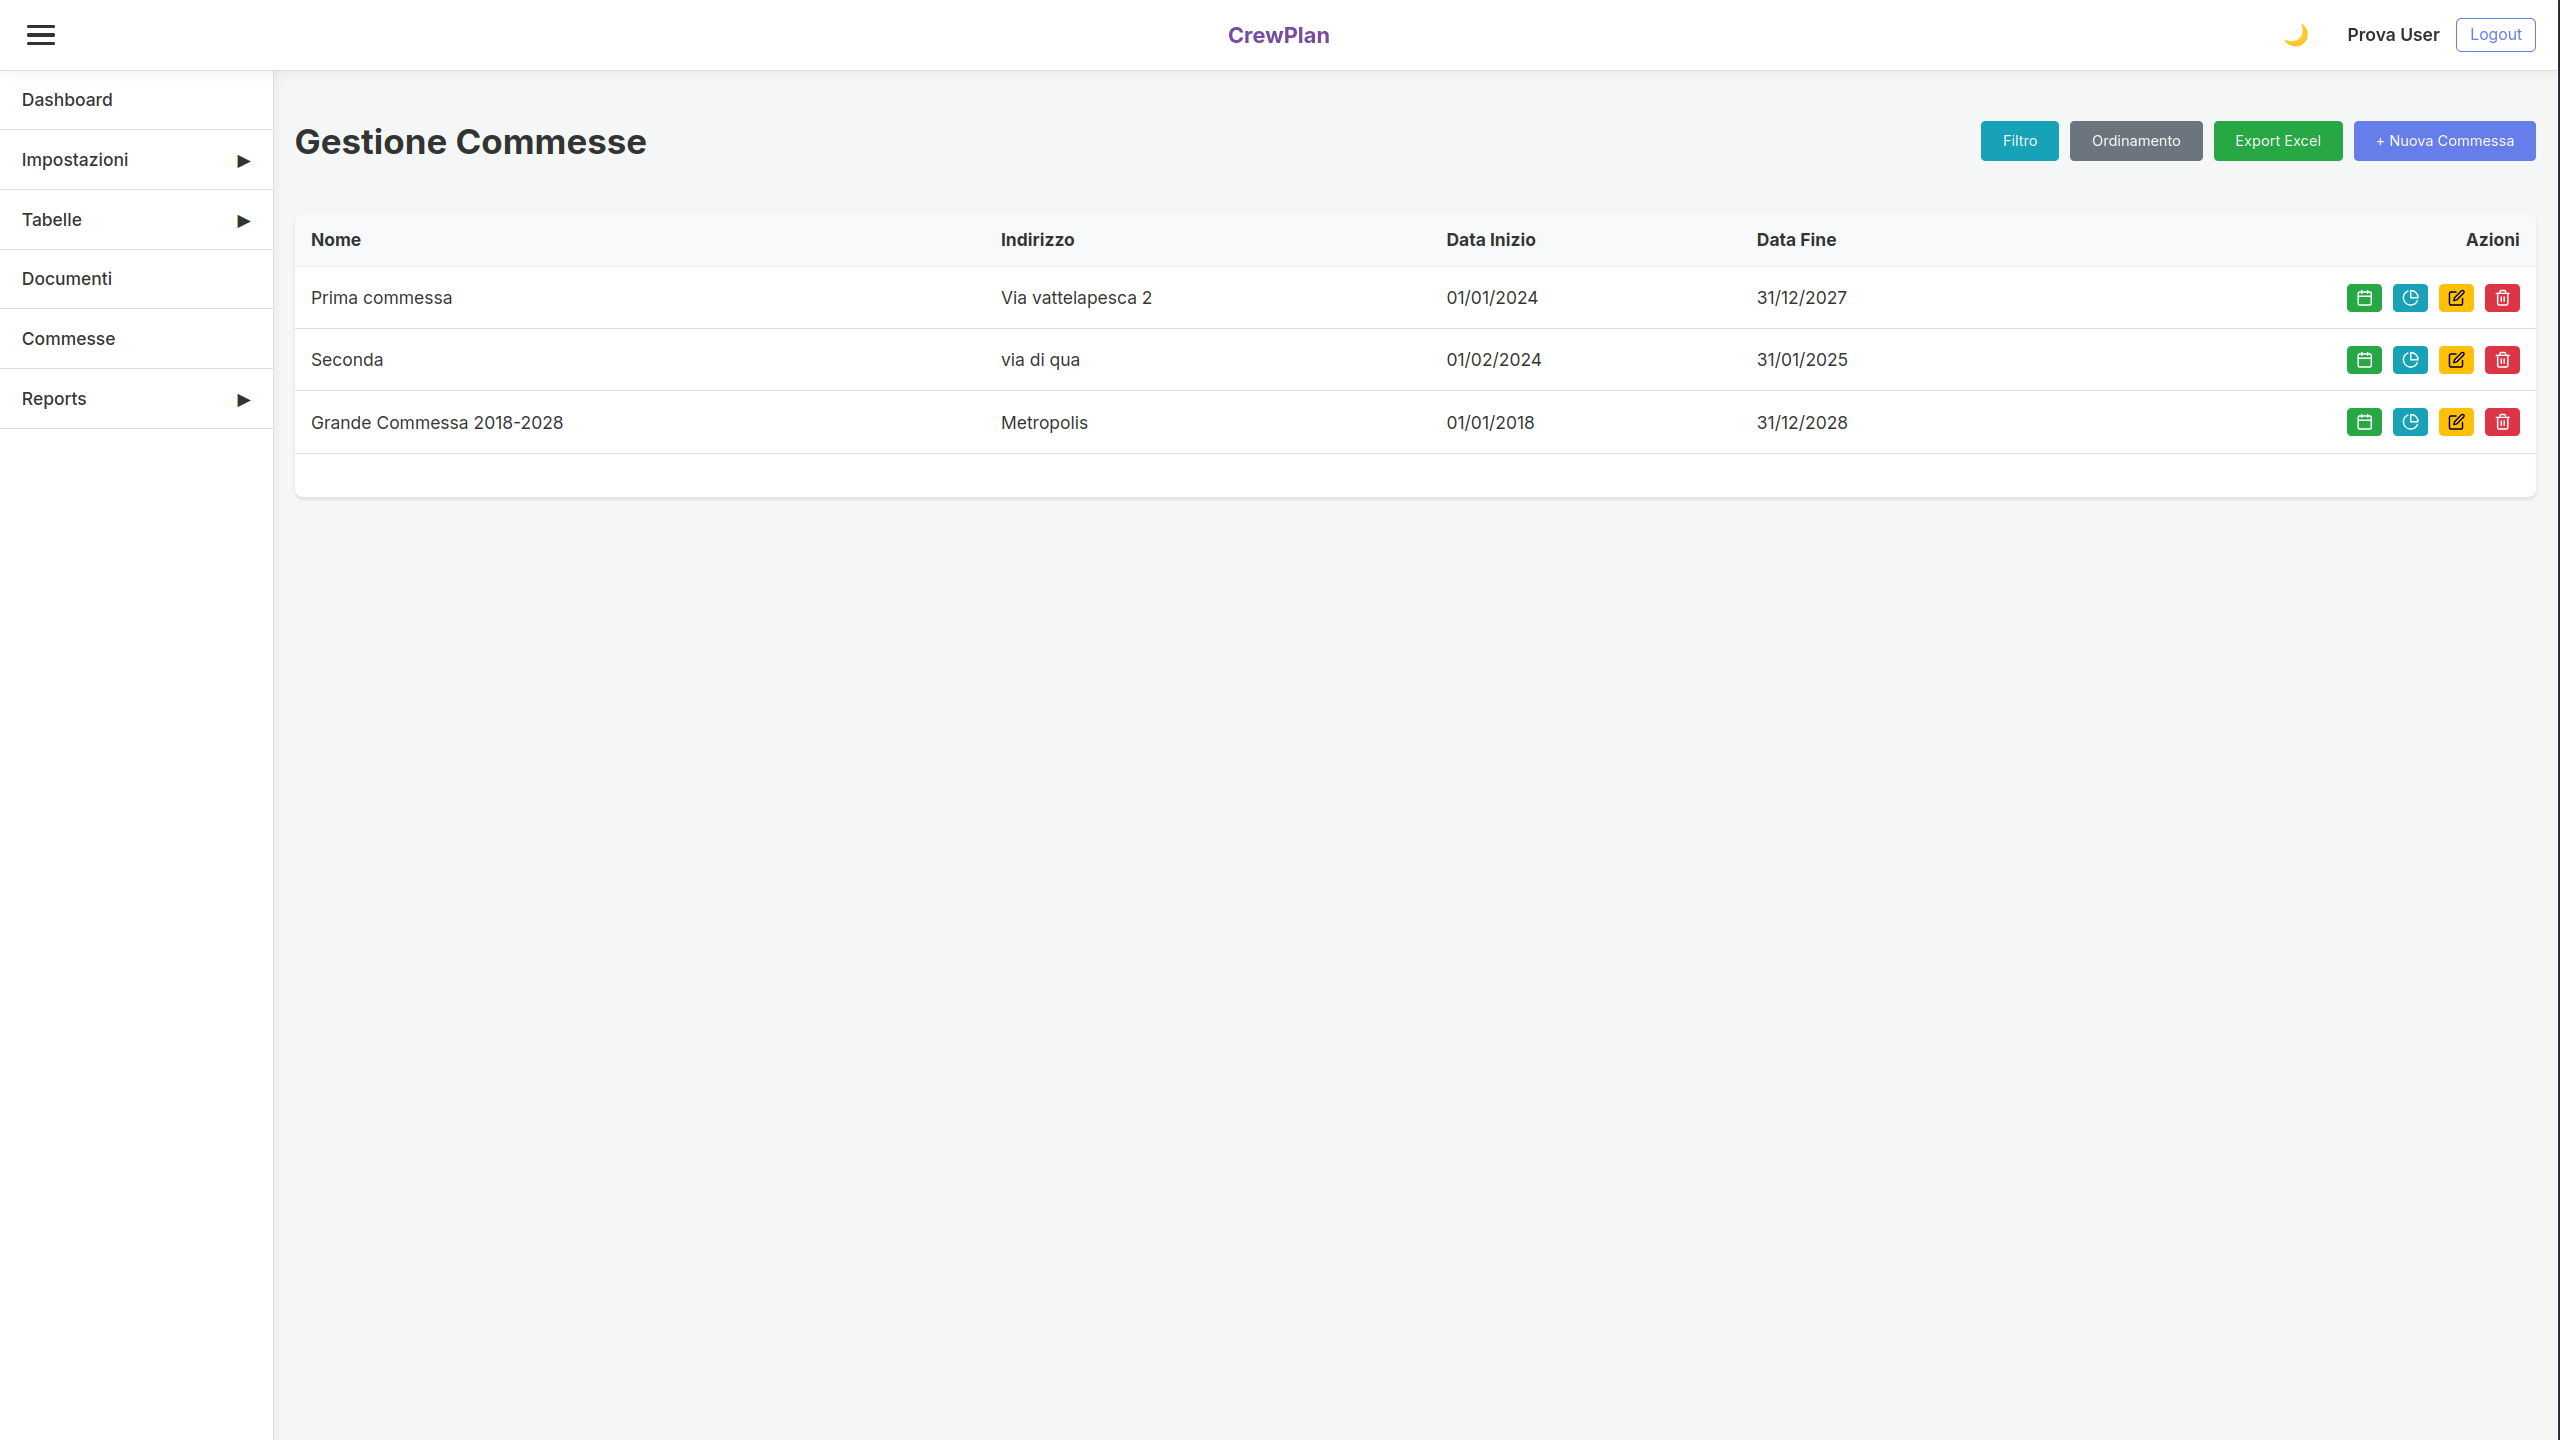Screen dimensions: 2560x1440
Task: Expand the Tabelle submenu
Action: tap(136, 220)
